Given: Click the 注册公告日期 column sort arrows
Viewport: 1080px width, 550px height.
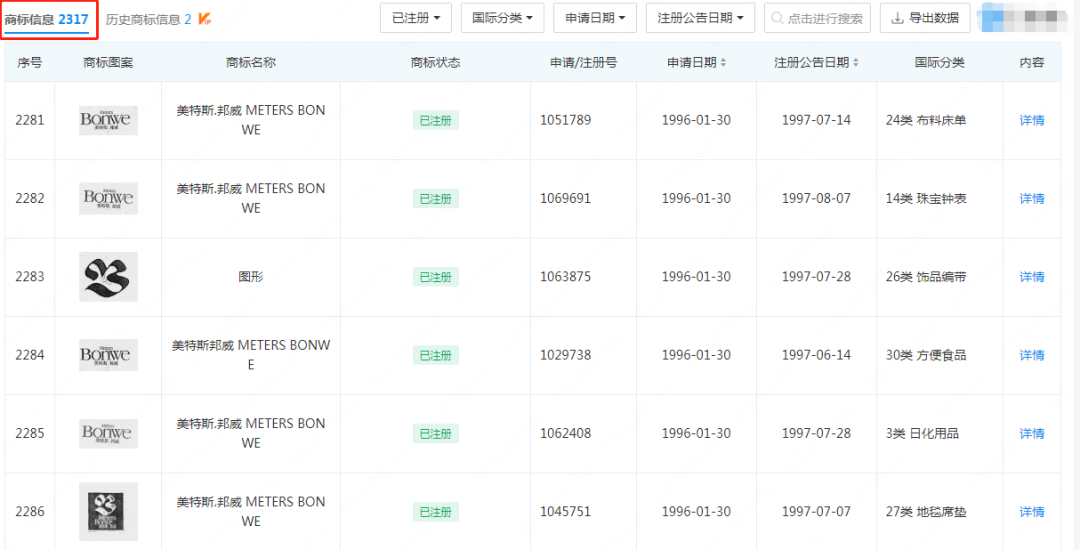Looking at the screenshot, I should point(857,63).
